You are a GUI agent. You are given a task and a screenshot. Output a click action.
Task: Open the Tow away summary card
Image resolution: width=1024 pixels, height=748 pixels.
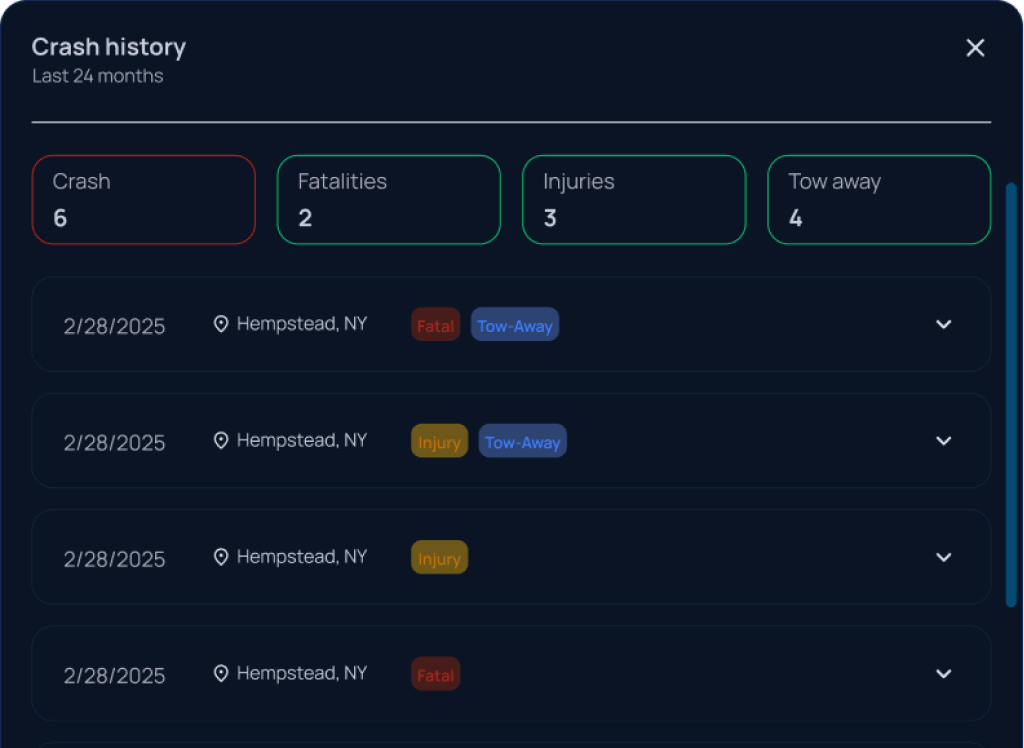[x=878, y=200]
